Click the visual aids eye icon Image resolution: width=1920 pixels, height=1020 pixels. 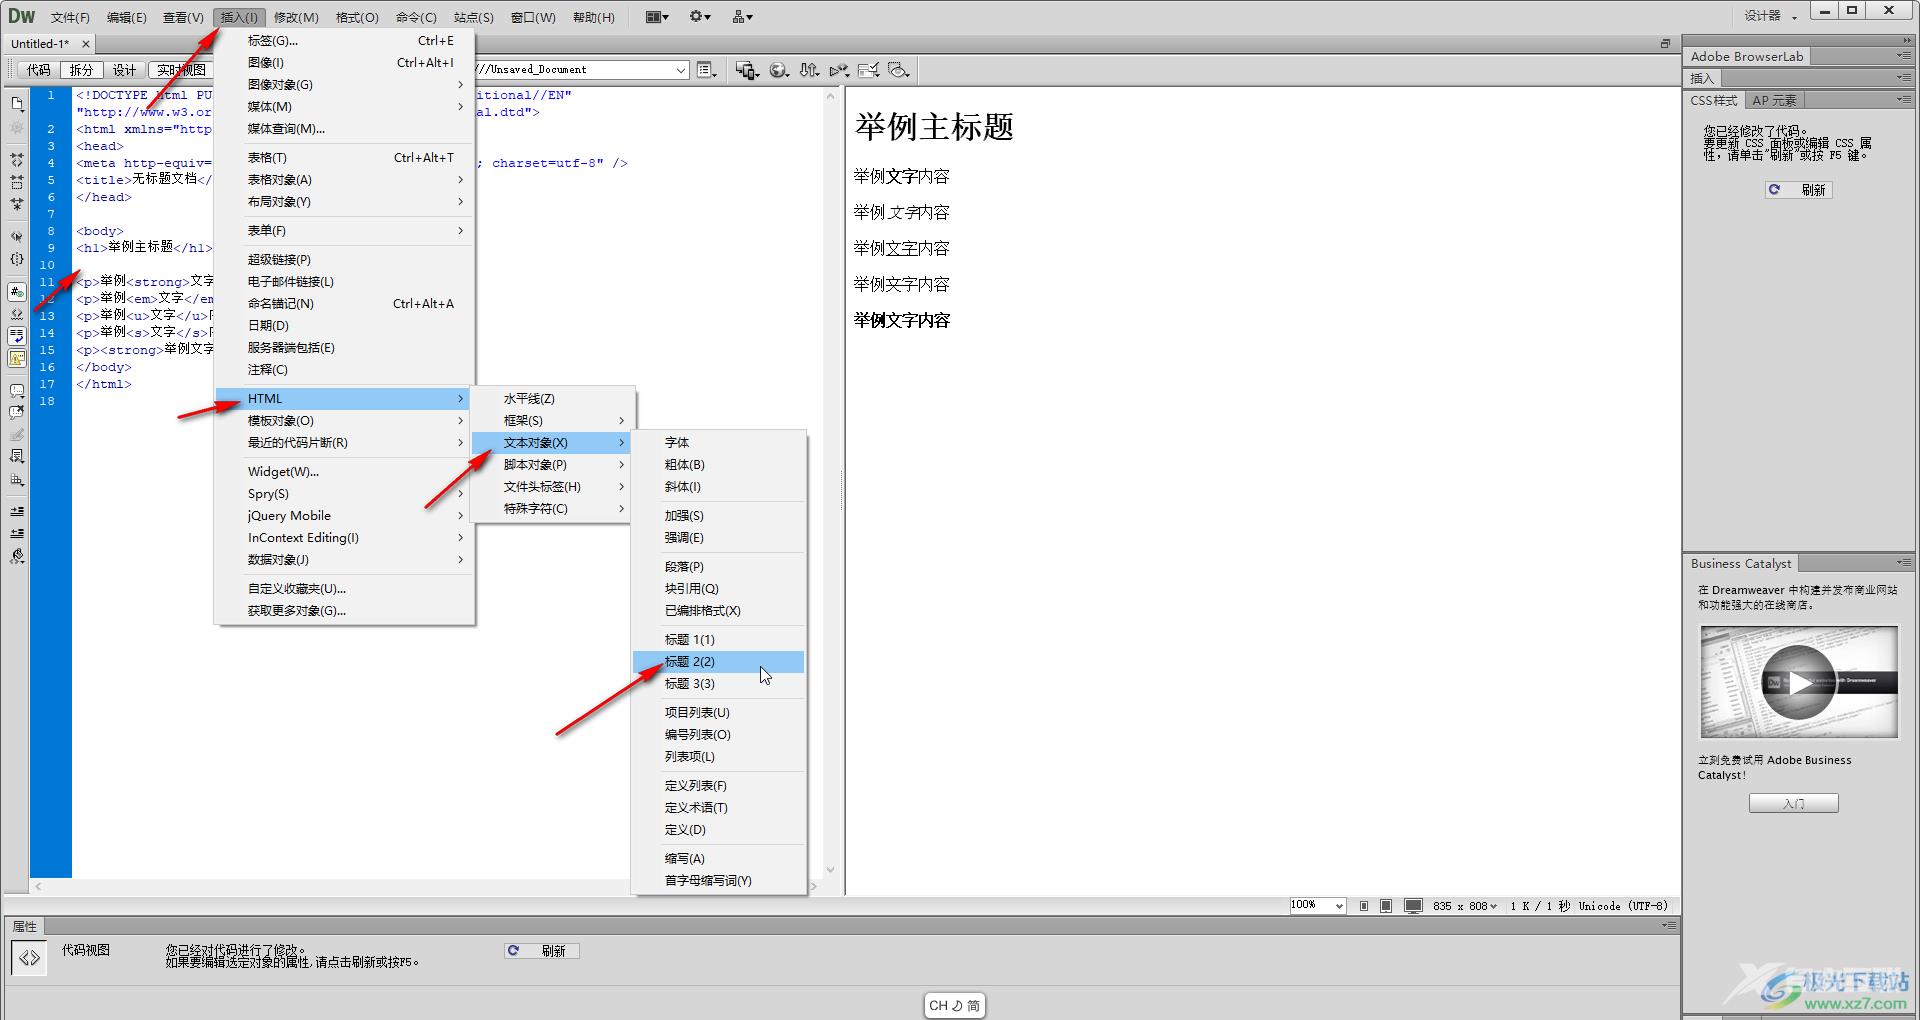point(898,70)
